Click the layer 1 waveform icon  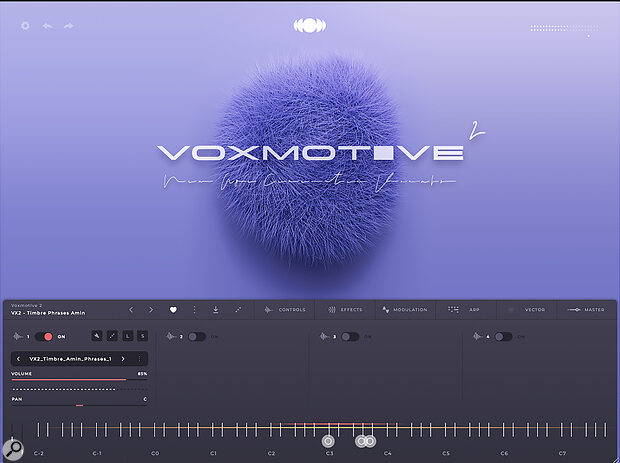tap(18, 336)
